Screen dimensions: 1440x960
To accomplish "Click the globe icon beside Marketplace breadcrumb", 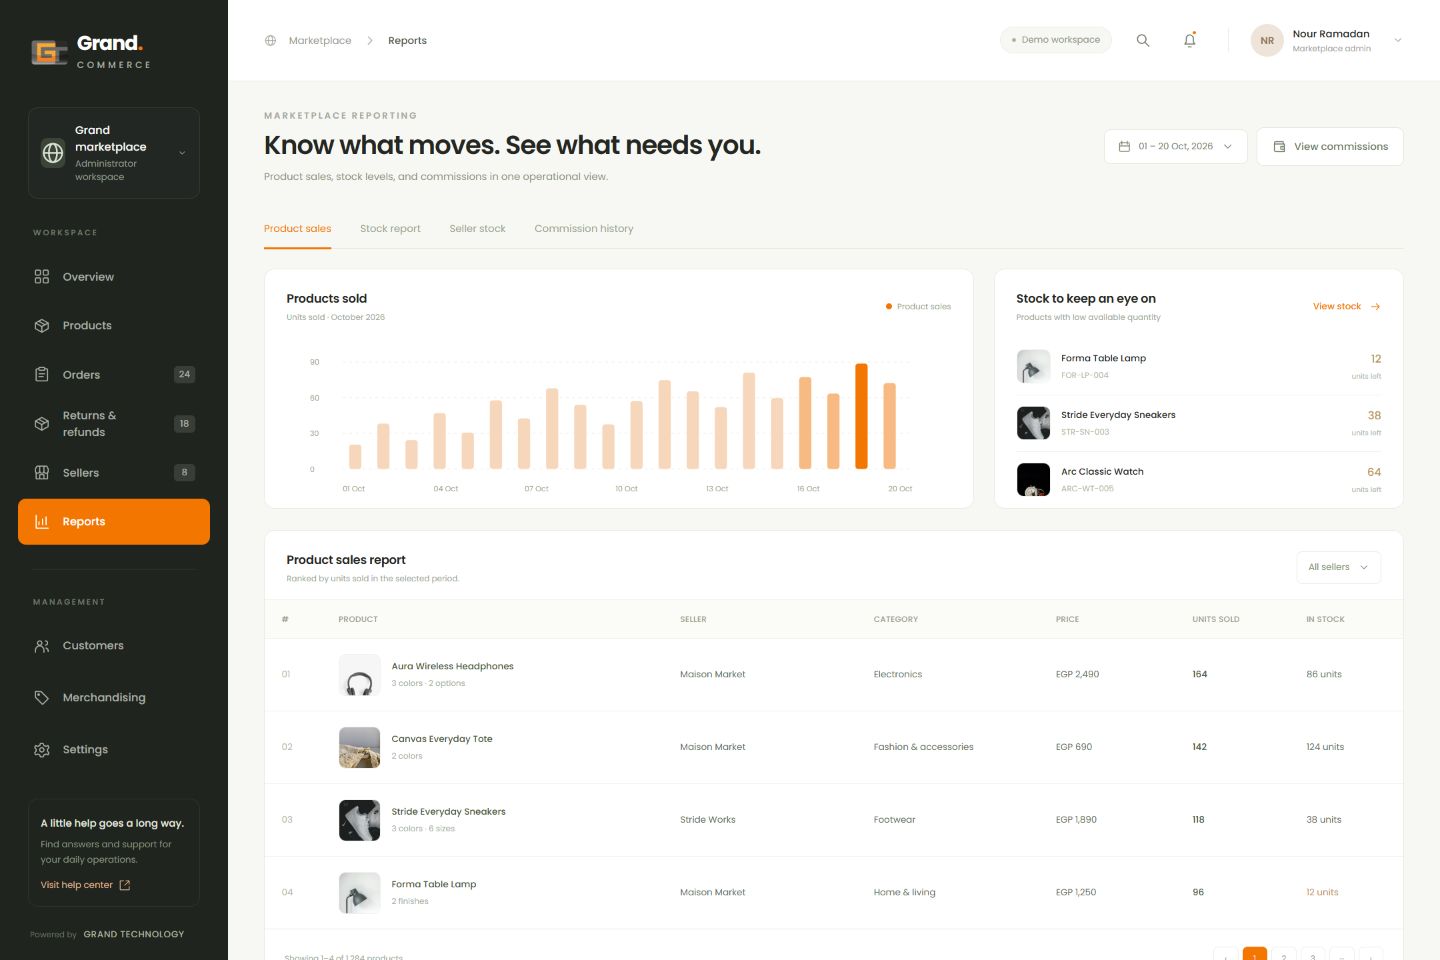I will click(270, 41).
